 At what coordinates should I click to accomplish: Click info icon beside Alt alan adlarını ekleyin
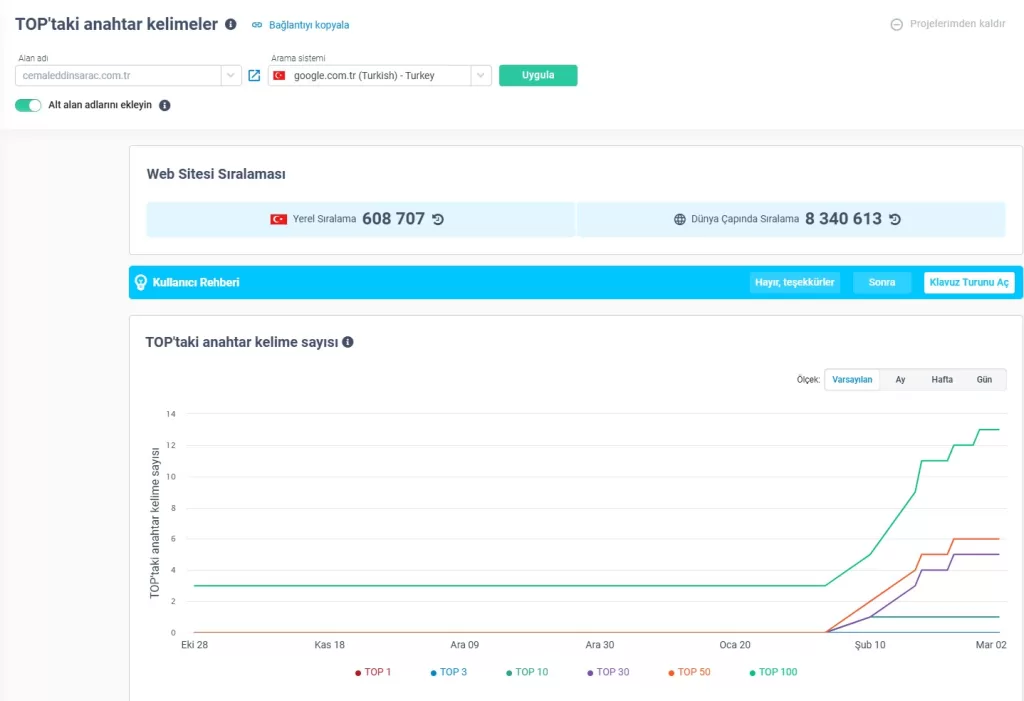[x=165, y=105]
